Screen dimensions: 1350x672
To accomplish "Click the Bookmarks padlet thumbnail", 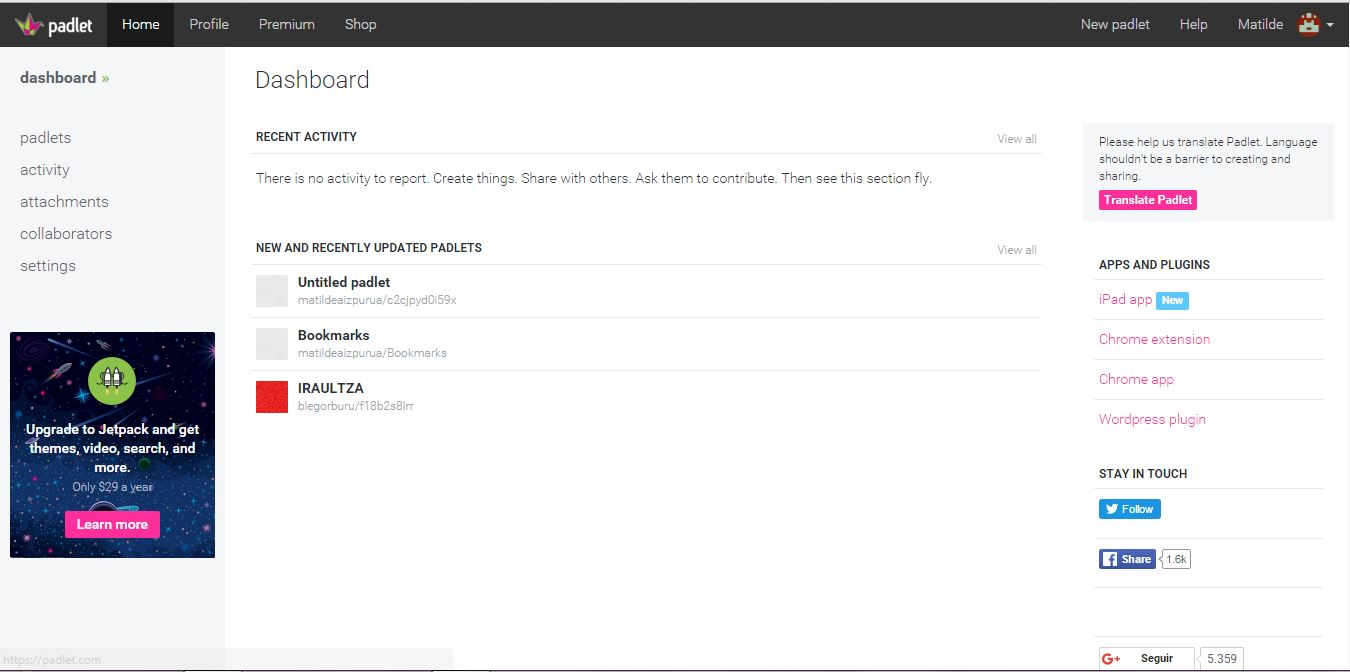I will click(272, 344).
